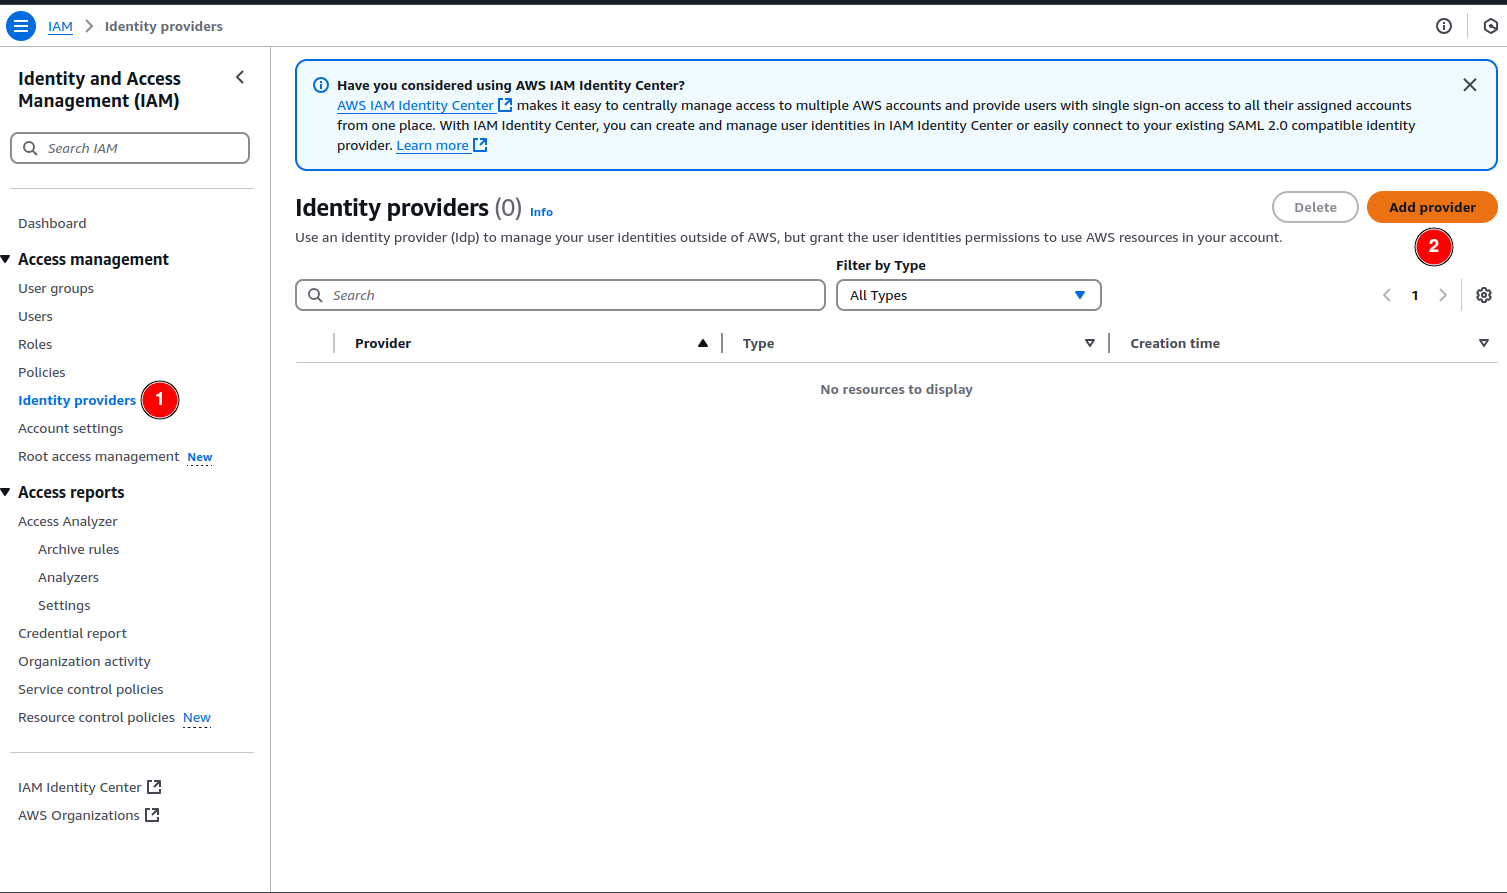
Task: Click the disabled Delete button
Action: point(1315,207)
